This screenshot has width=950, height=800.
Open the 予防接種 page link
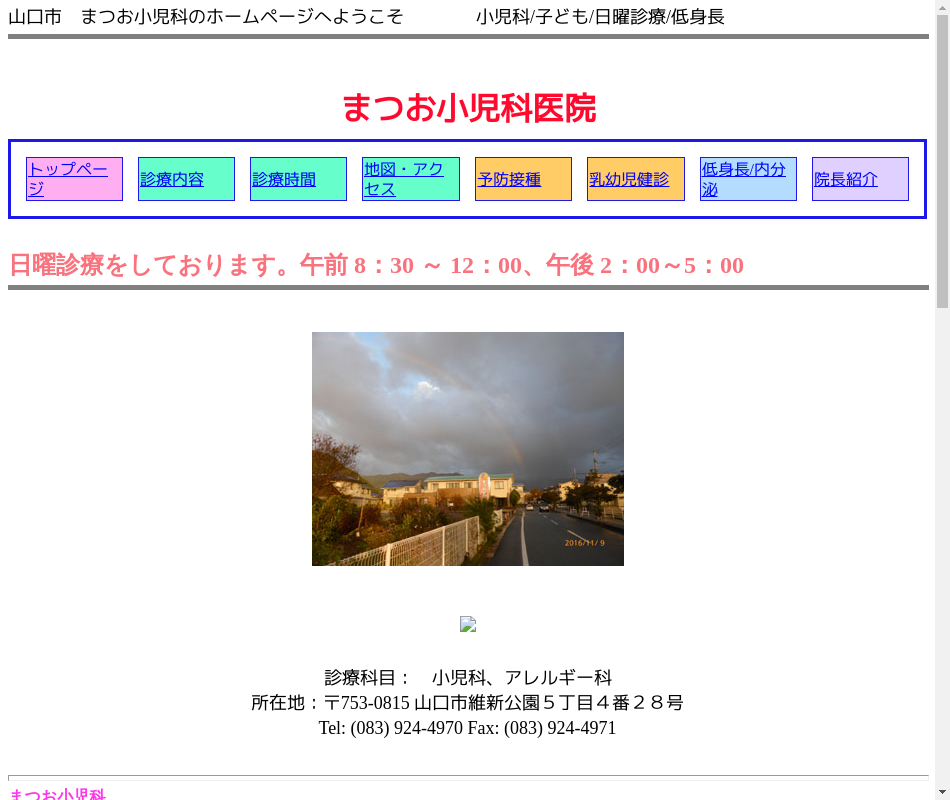click(x=509, y=180)
